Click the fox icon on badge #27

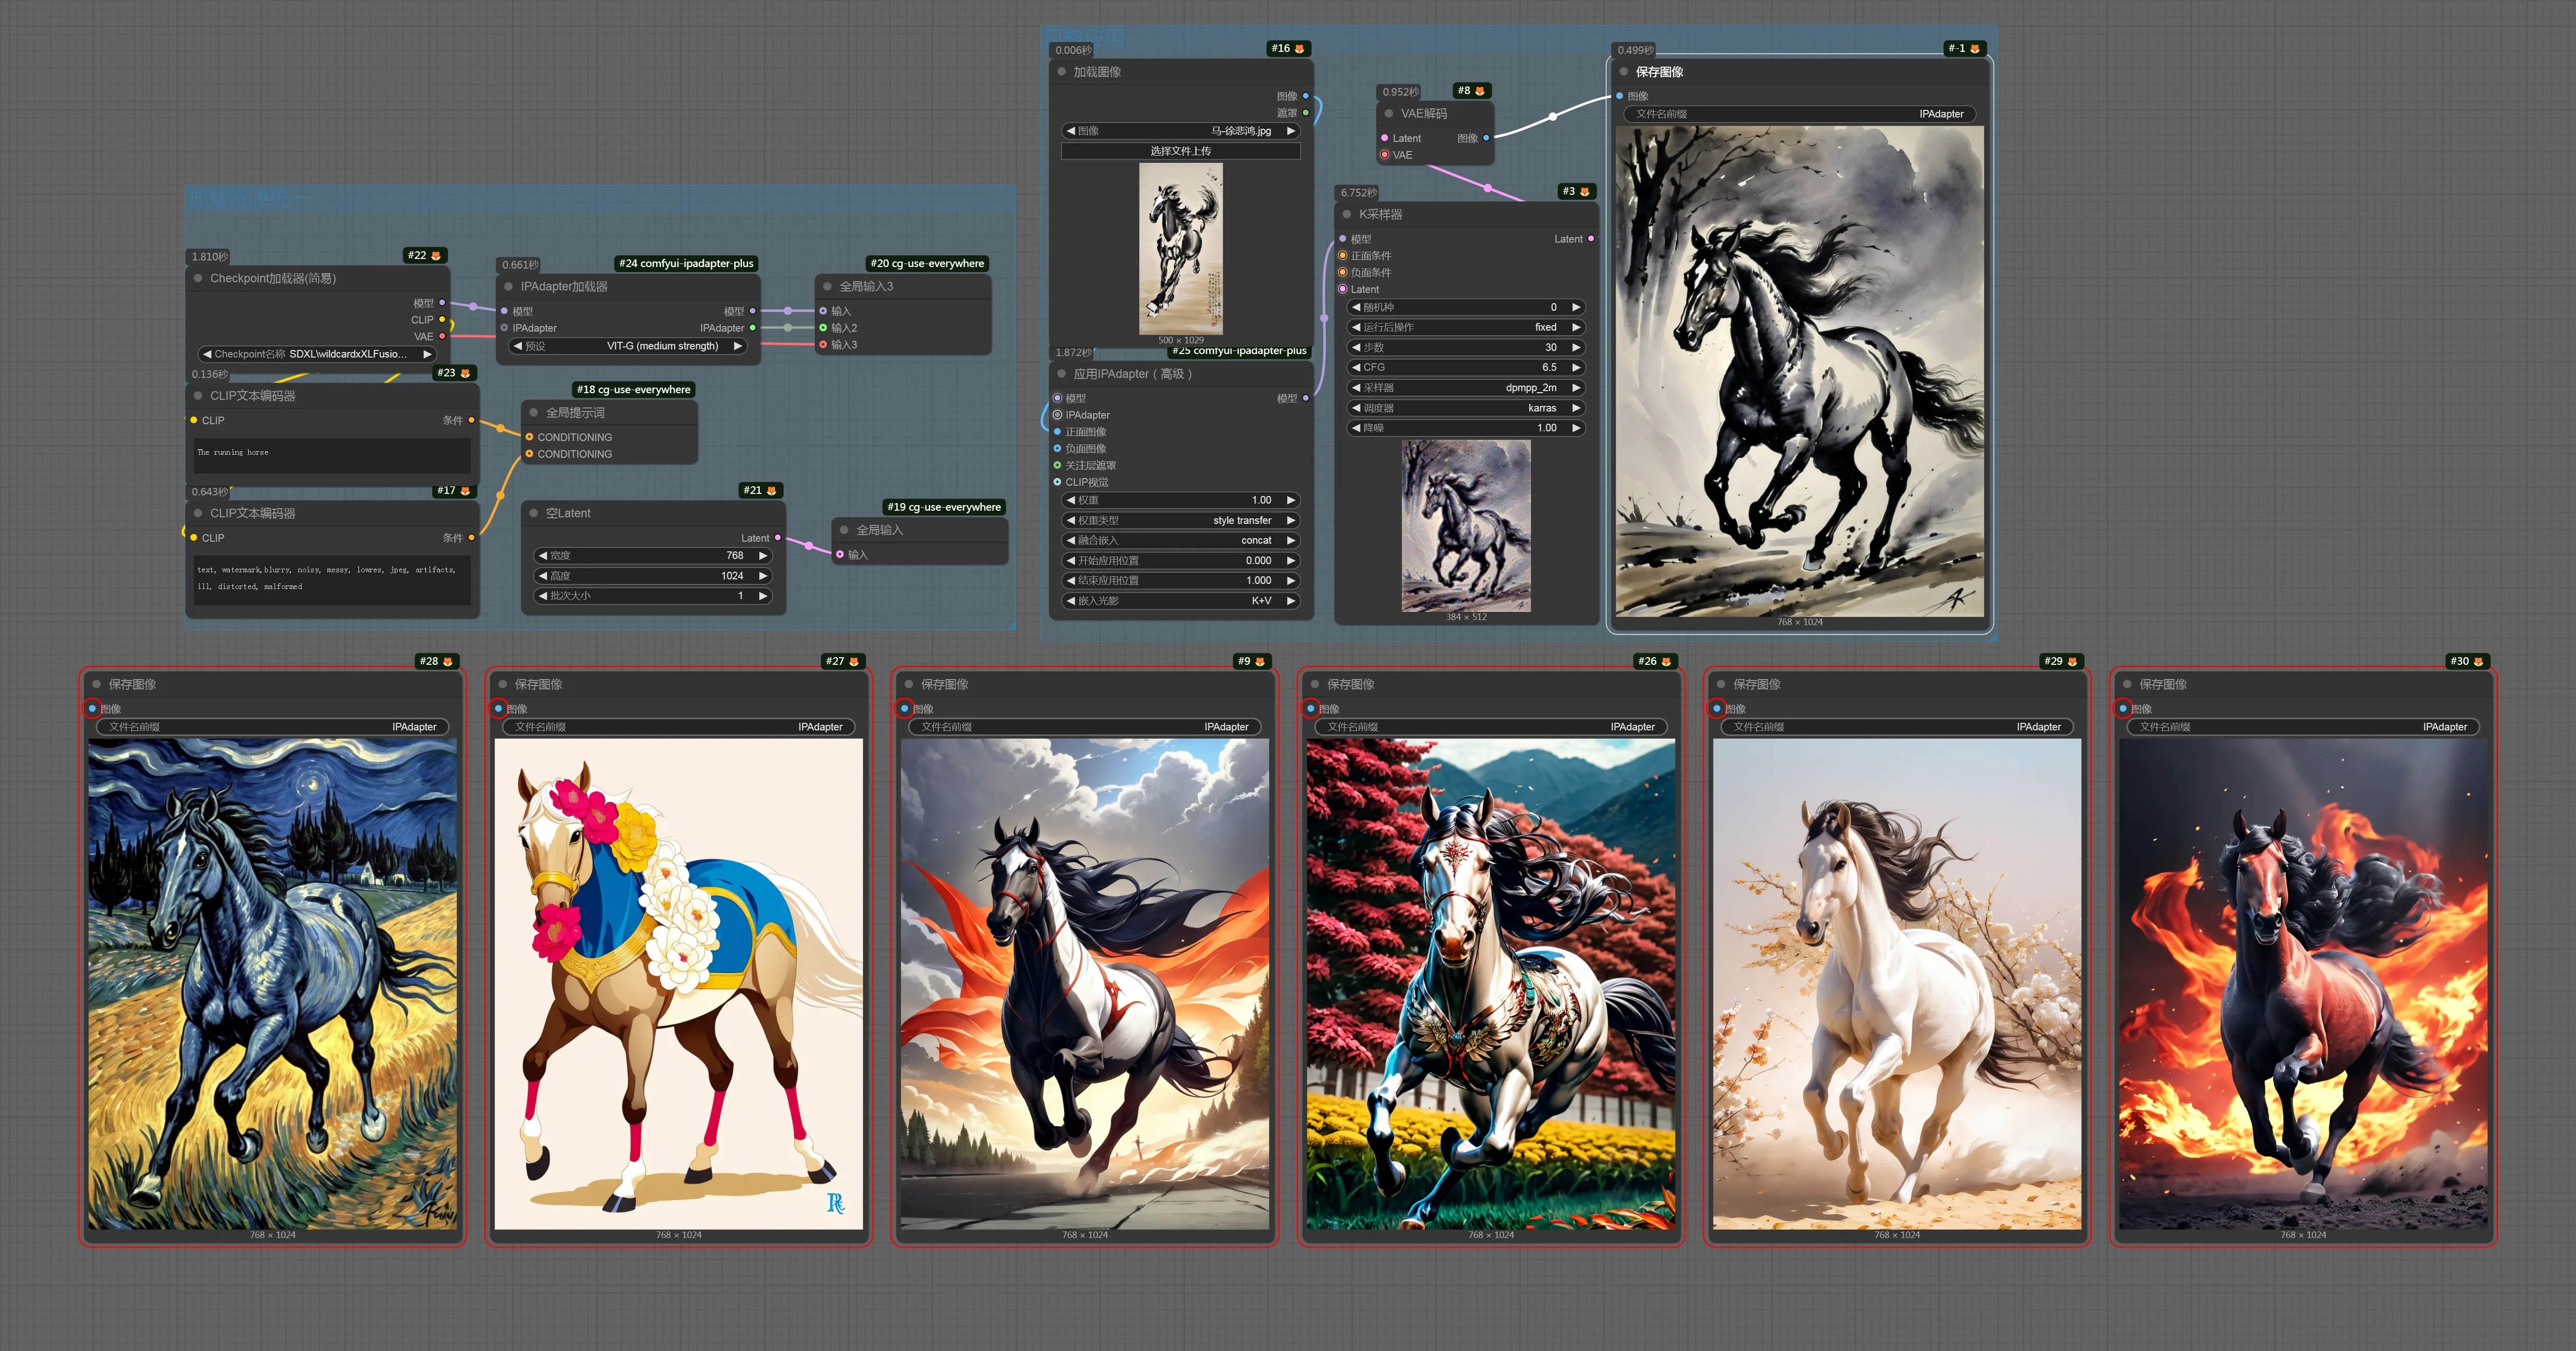tap(853, 662)
